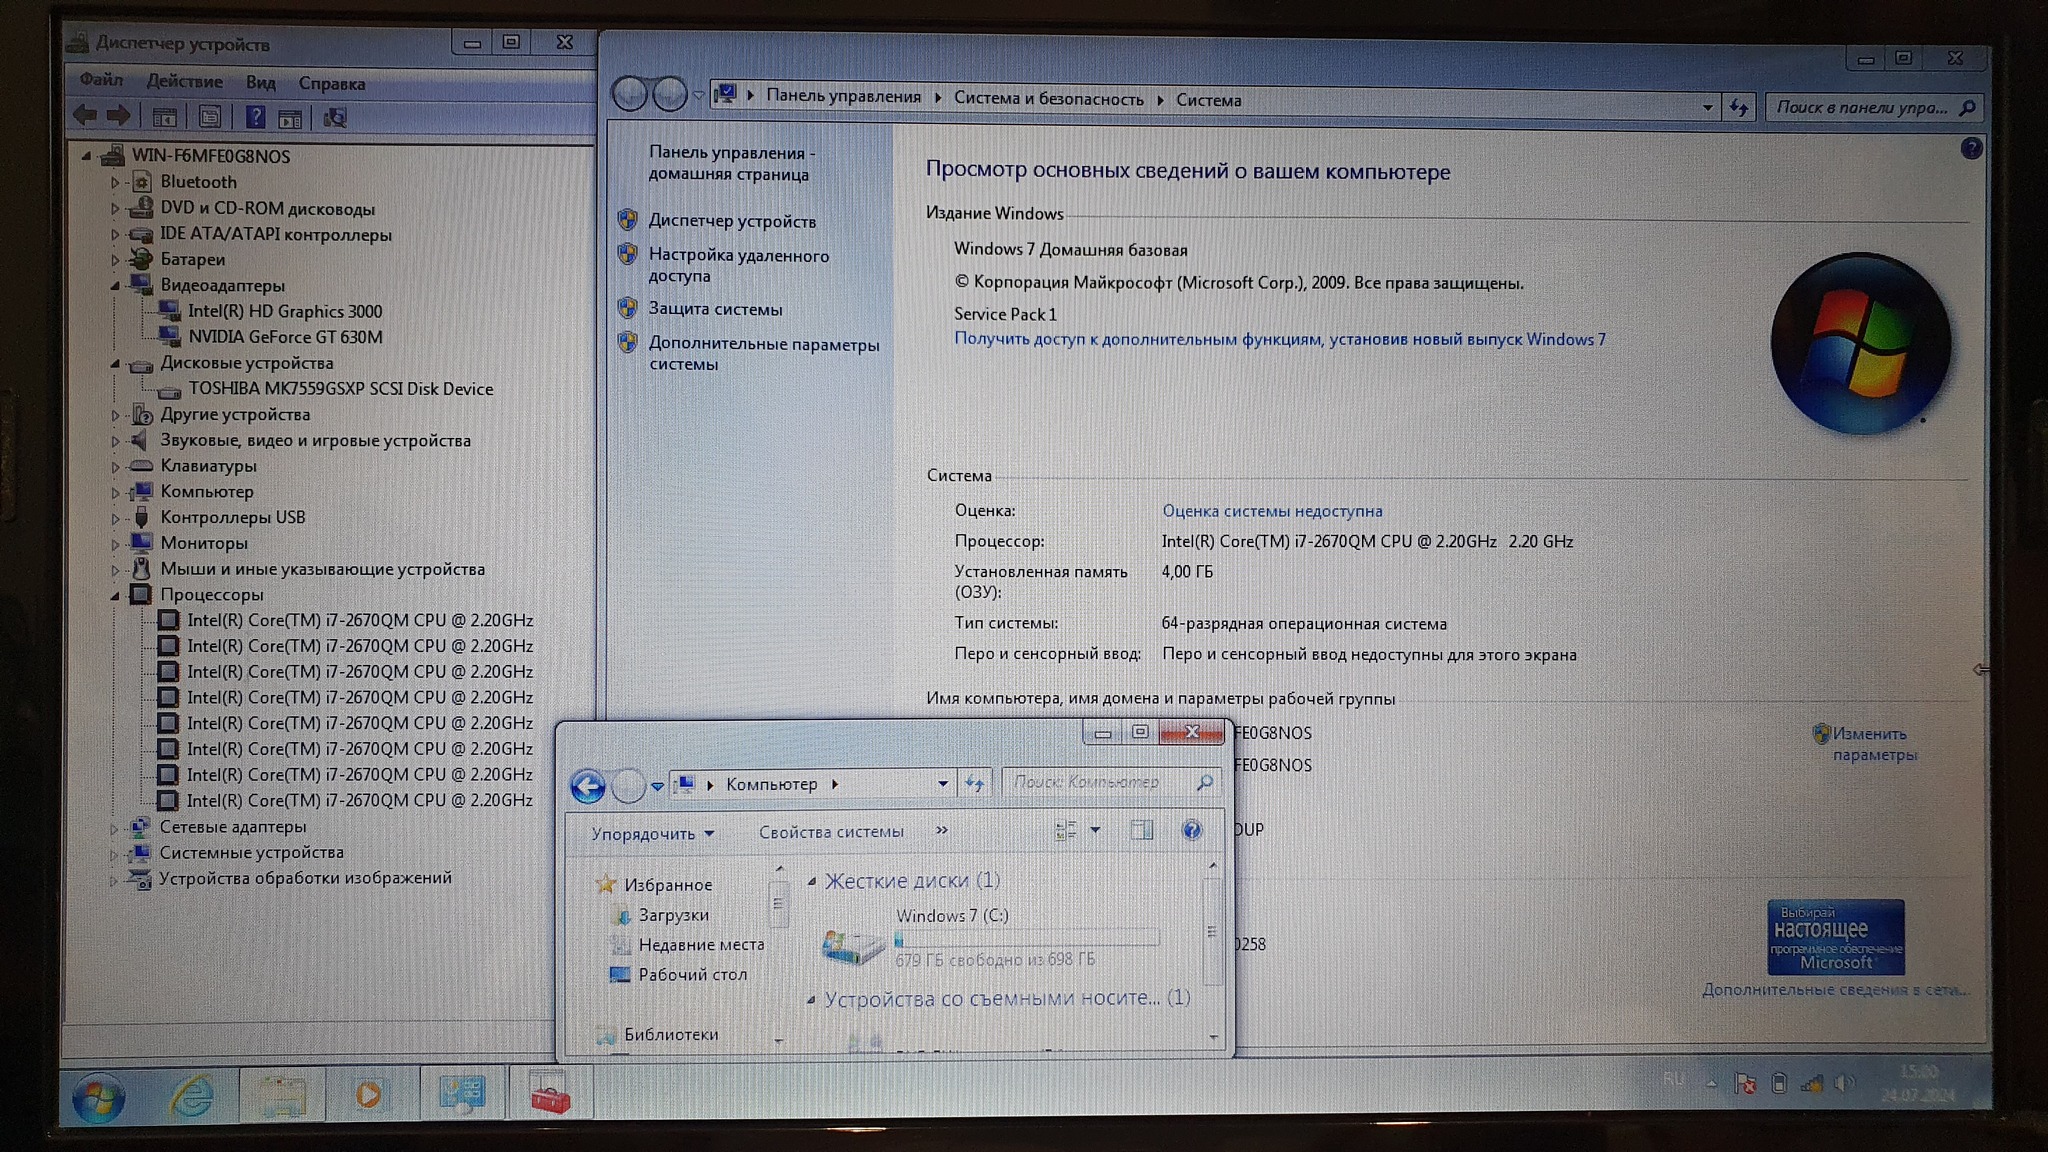
Task: Open the Справка menu in Device Manager
Action: tap(331, 83)
